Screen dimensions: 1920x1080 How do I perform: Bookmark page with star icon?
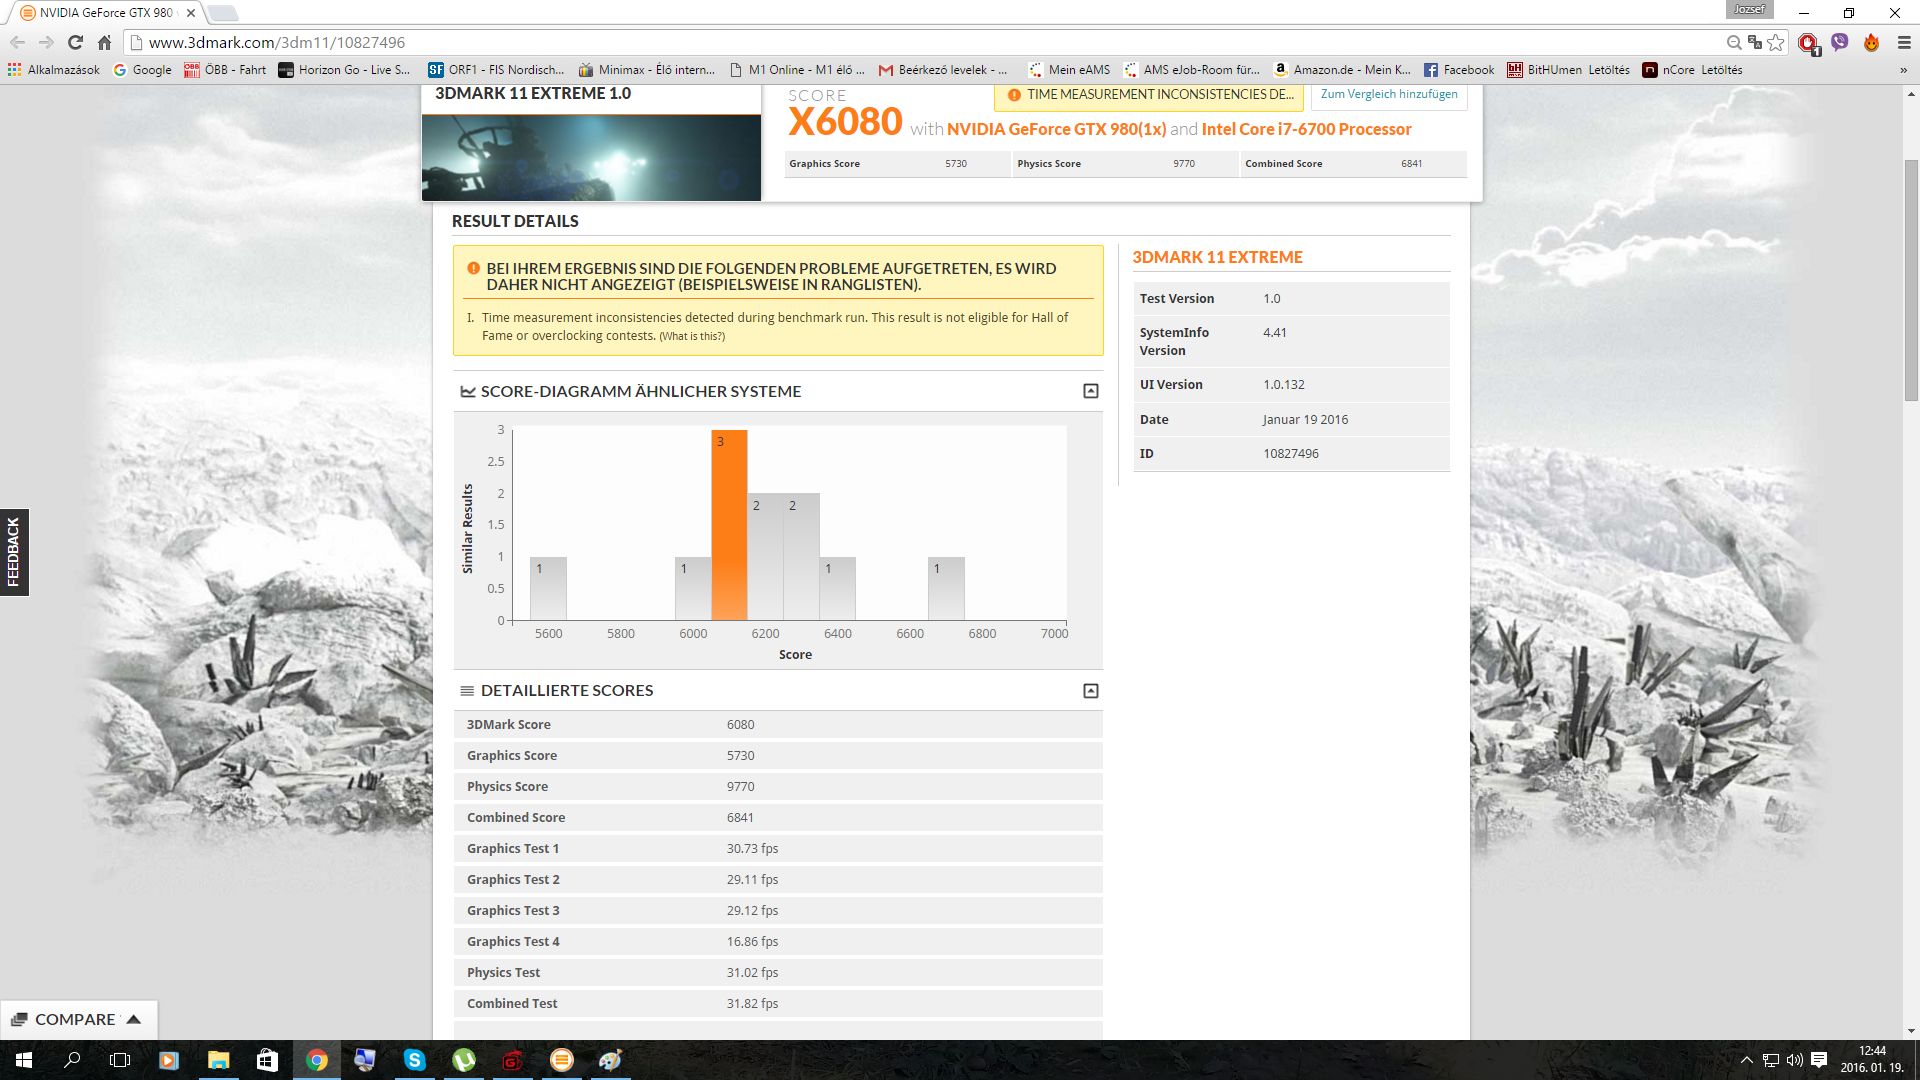(x=1776, y=42)
